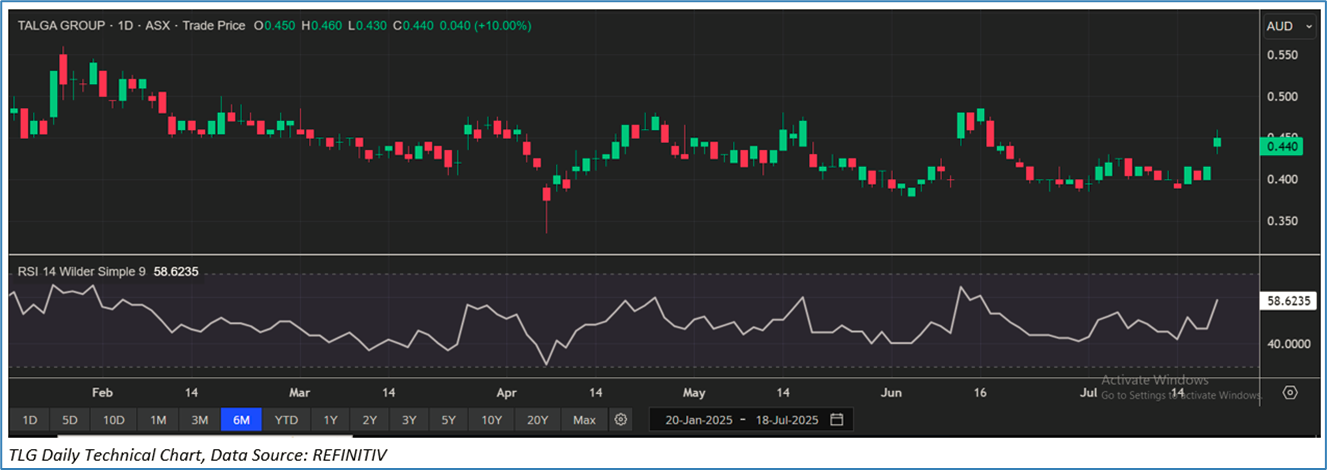Viewport: 1327px width, 470px height.
Task: Click the active 6M range button
Action: coord(241,420)
